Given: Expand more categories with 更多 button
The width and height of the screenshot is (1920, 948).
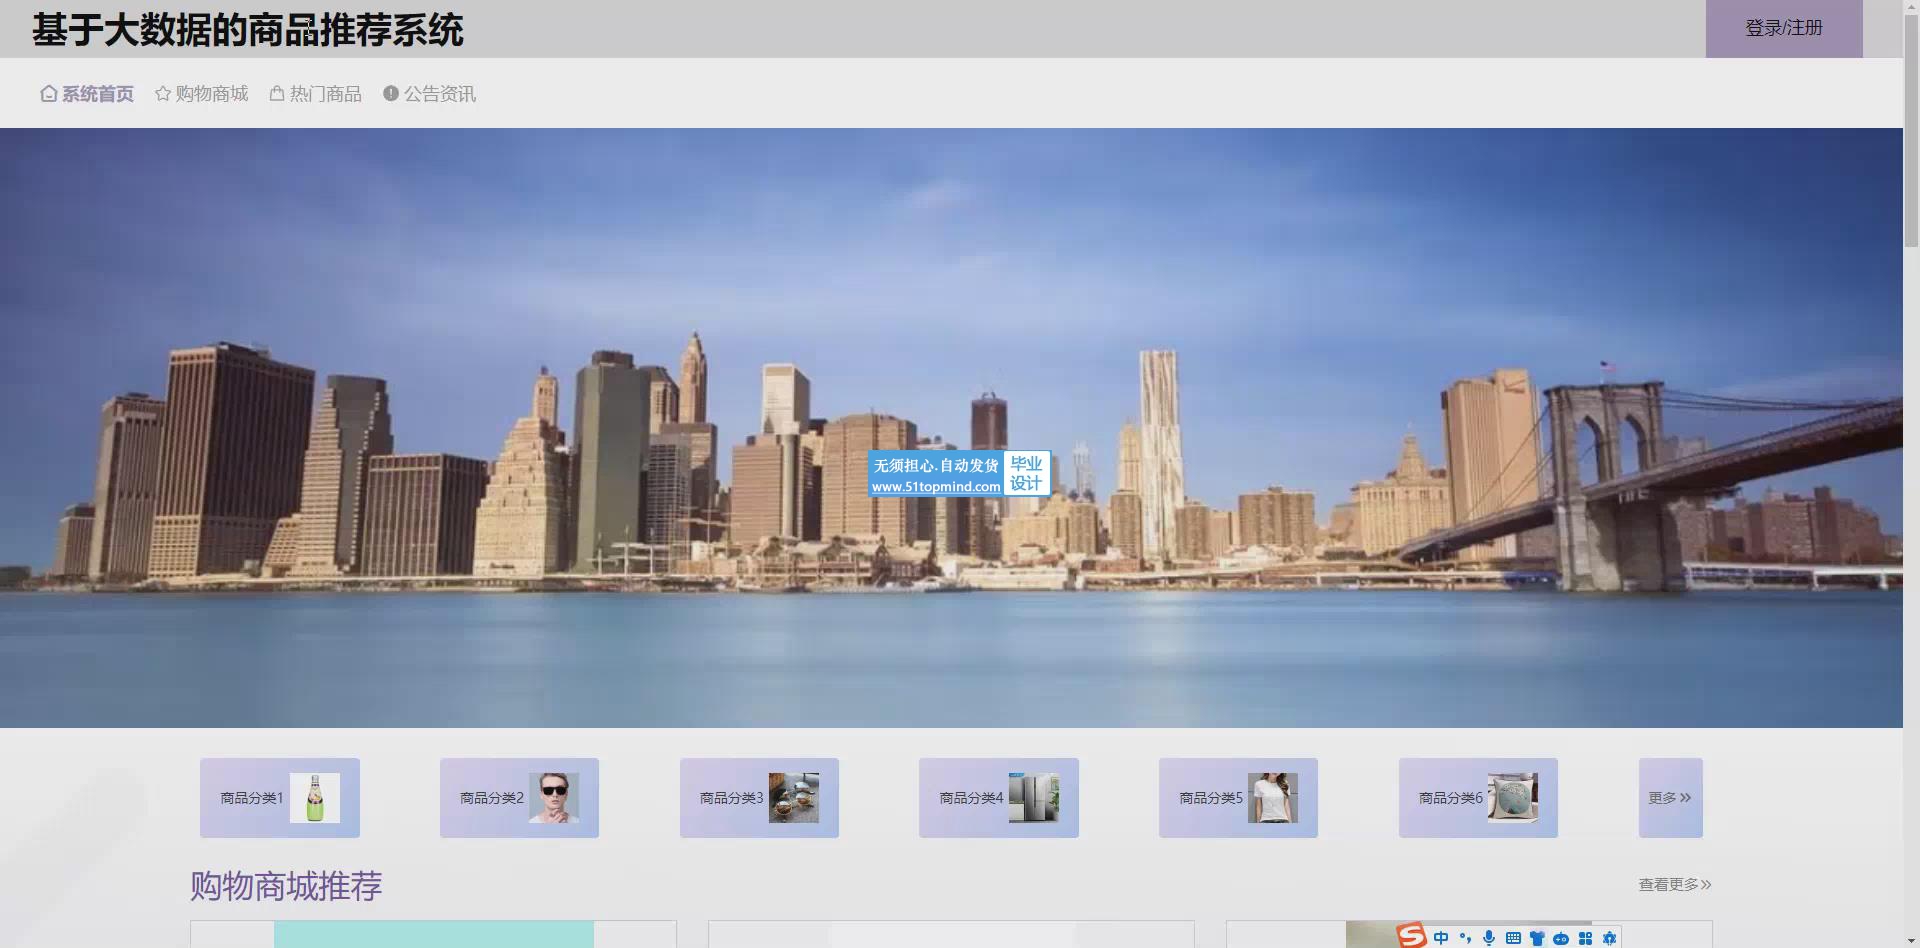Looking at the screenshot, I should (1671, 798).
